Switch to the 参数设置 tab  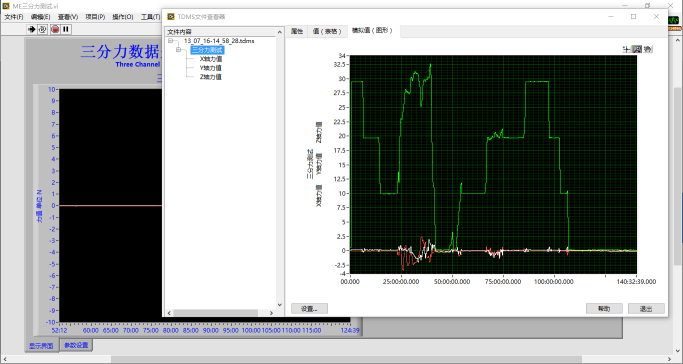click(x=76, y=345)
